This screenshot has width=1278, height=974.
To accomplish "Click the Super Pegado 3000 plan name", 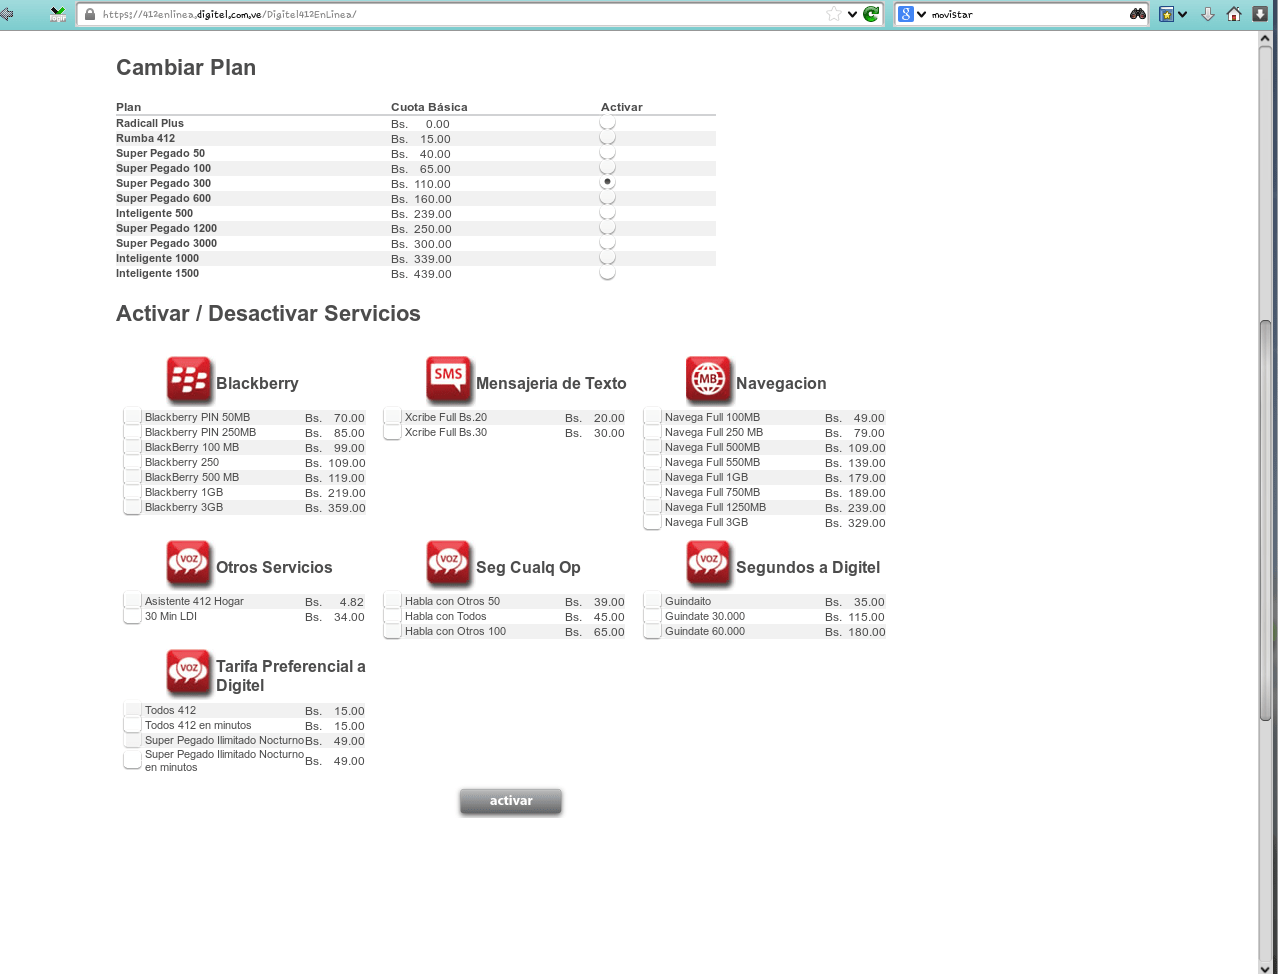I will point(166,243).
